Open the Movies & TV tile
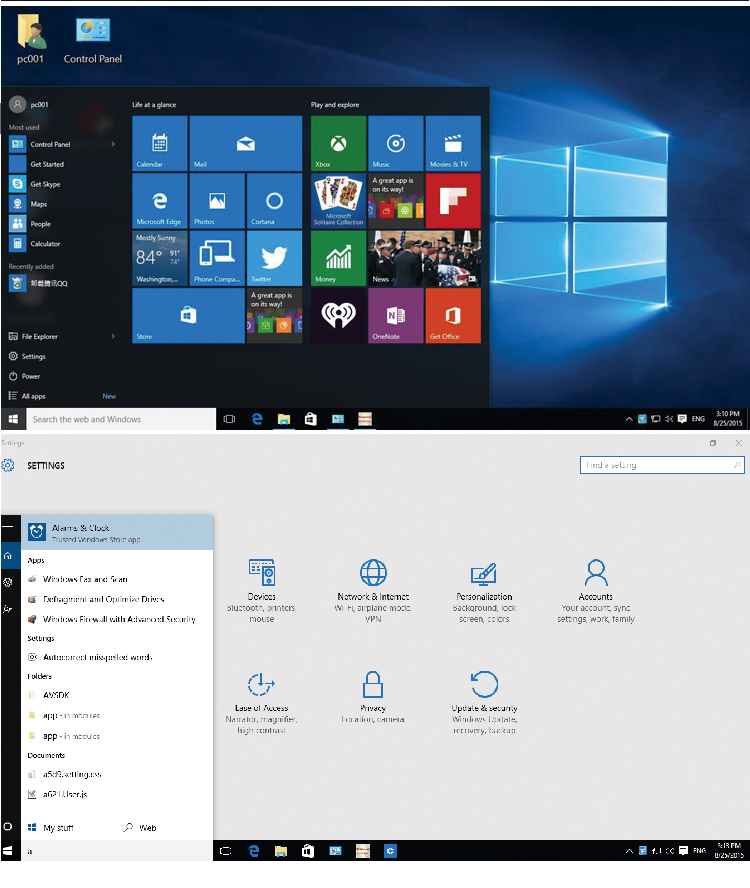This screenshot has height=888, width=750. point(453,143)
